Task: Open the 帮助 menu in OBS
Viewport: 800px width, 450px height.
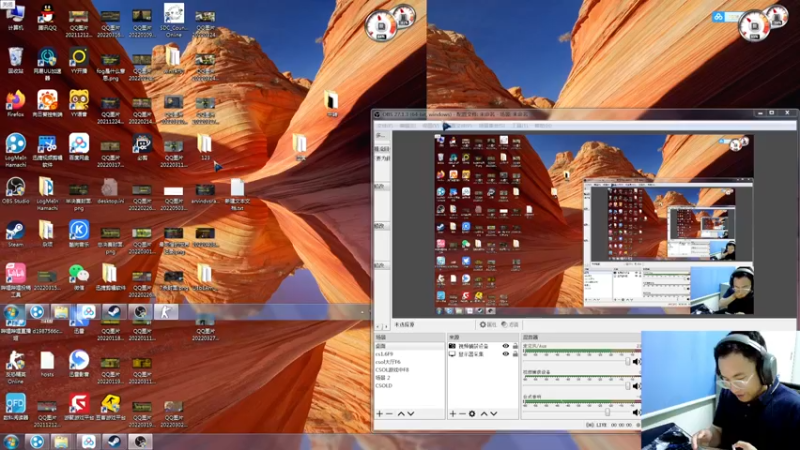Action: point(543,126)
